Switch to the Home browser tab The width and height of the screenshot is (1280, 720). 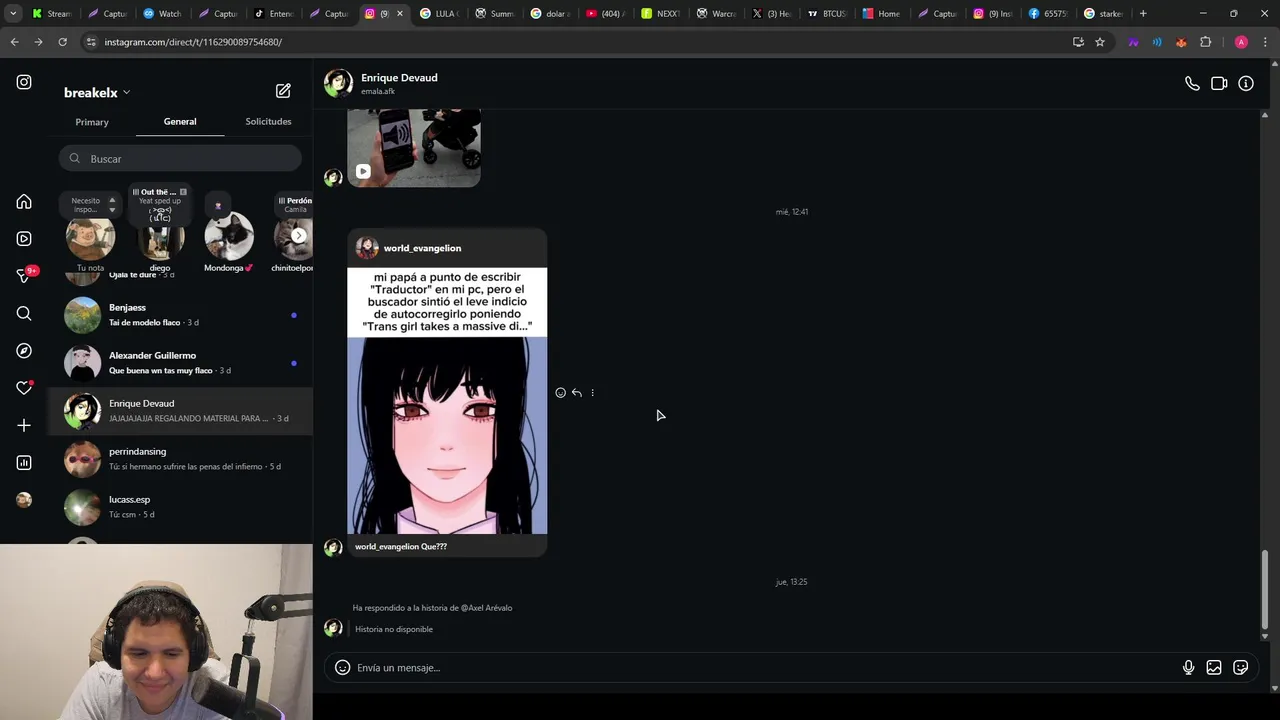pos(882,14)
